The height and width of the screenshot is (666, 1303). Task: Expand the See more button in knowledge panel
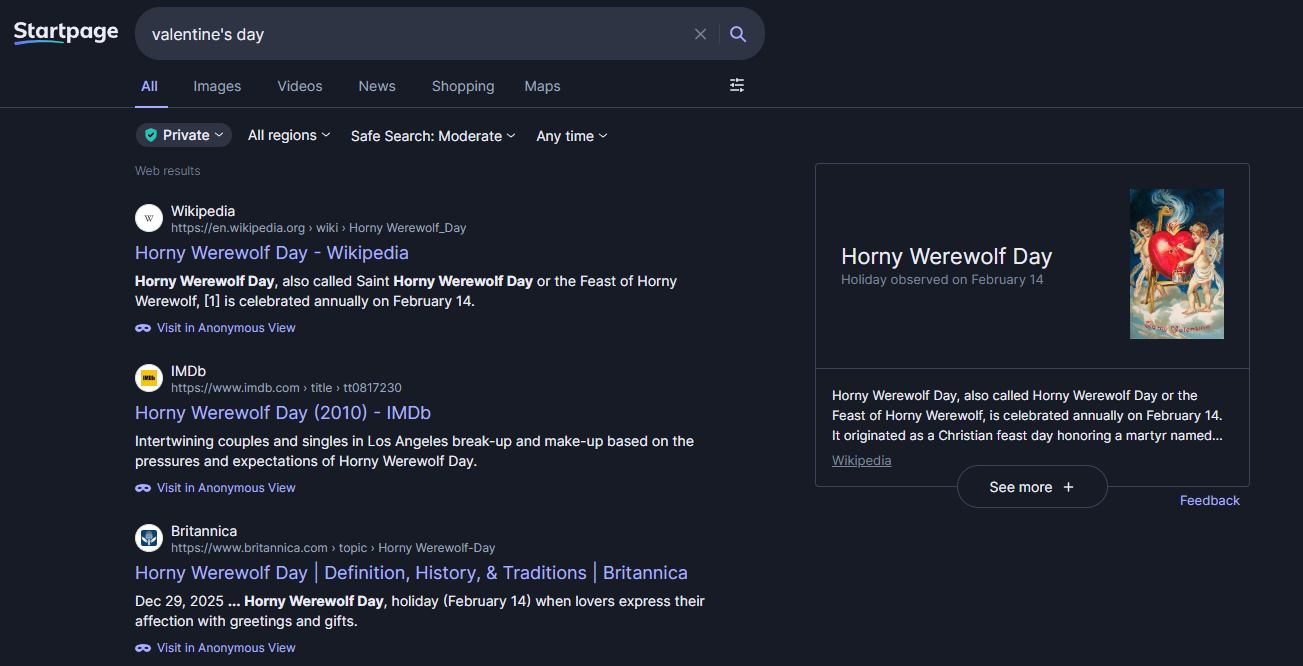[1031, 487]
